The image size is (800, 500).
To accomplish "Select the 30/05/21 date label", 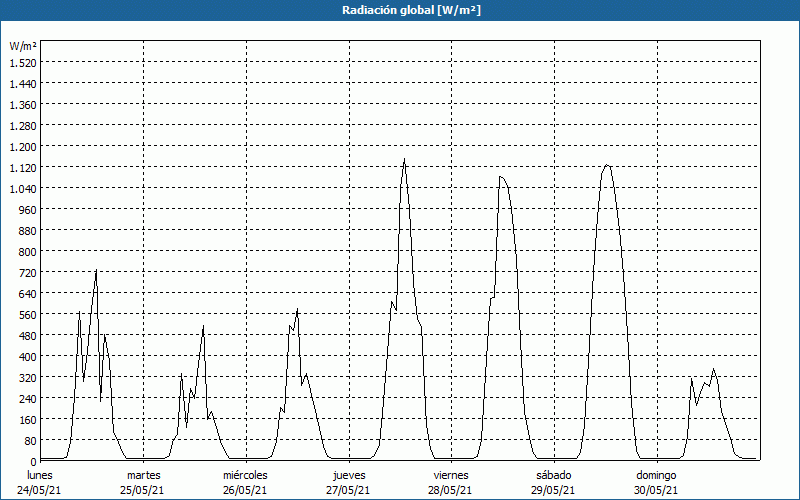I will point(656,490).
